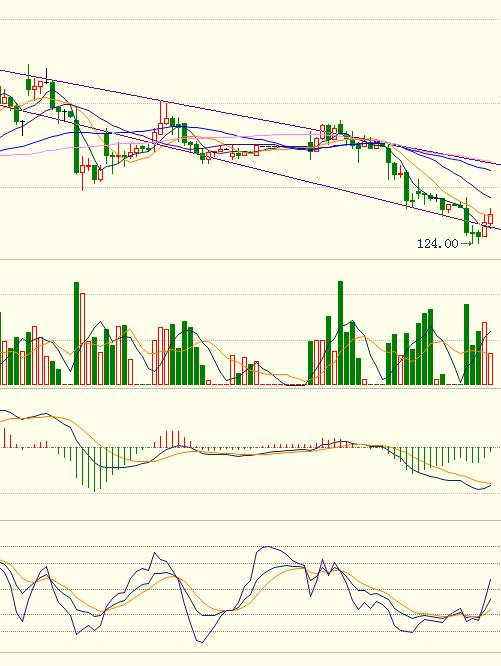Select the tall hollow red volume bar beside leftmost volume peak
The width and height of the screenshot is (501, 666).
[82, 339]
